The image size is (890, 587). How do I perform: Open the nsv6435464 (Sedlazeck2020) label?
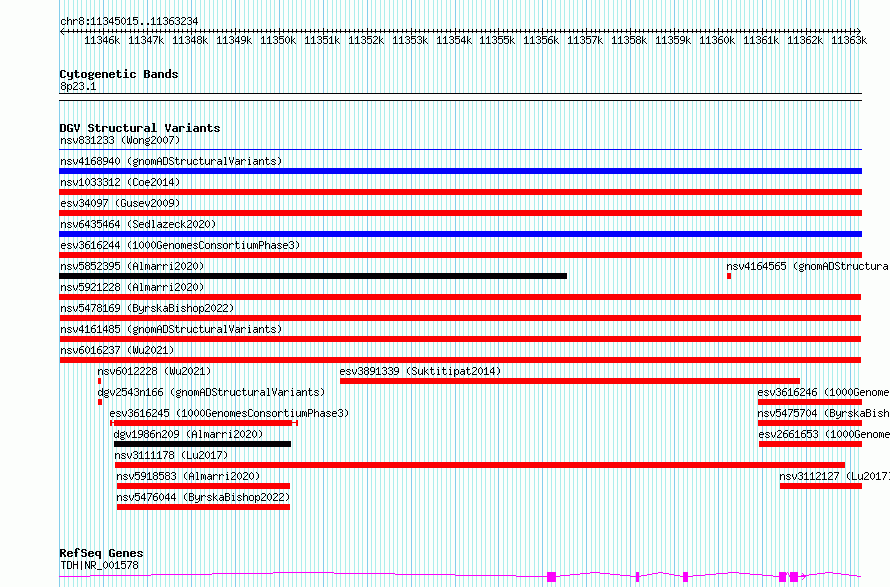point(138,224)
